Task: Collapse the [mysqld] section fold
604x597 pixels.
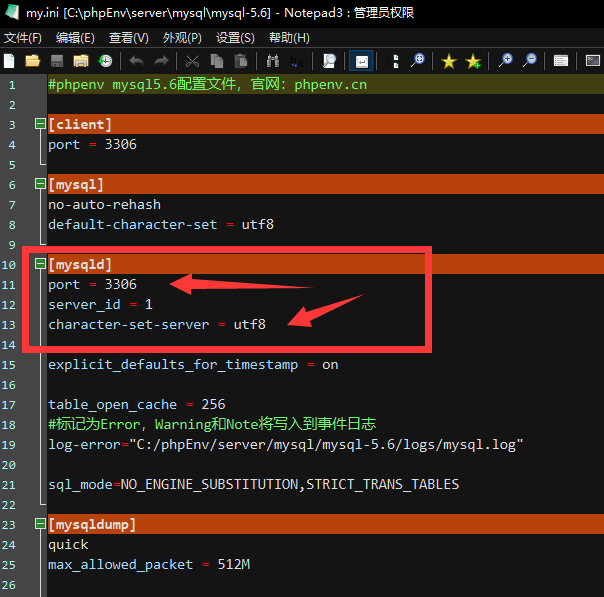Action: (x=40, y=264)
